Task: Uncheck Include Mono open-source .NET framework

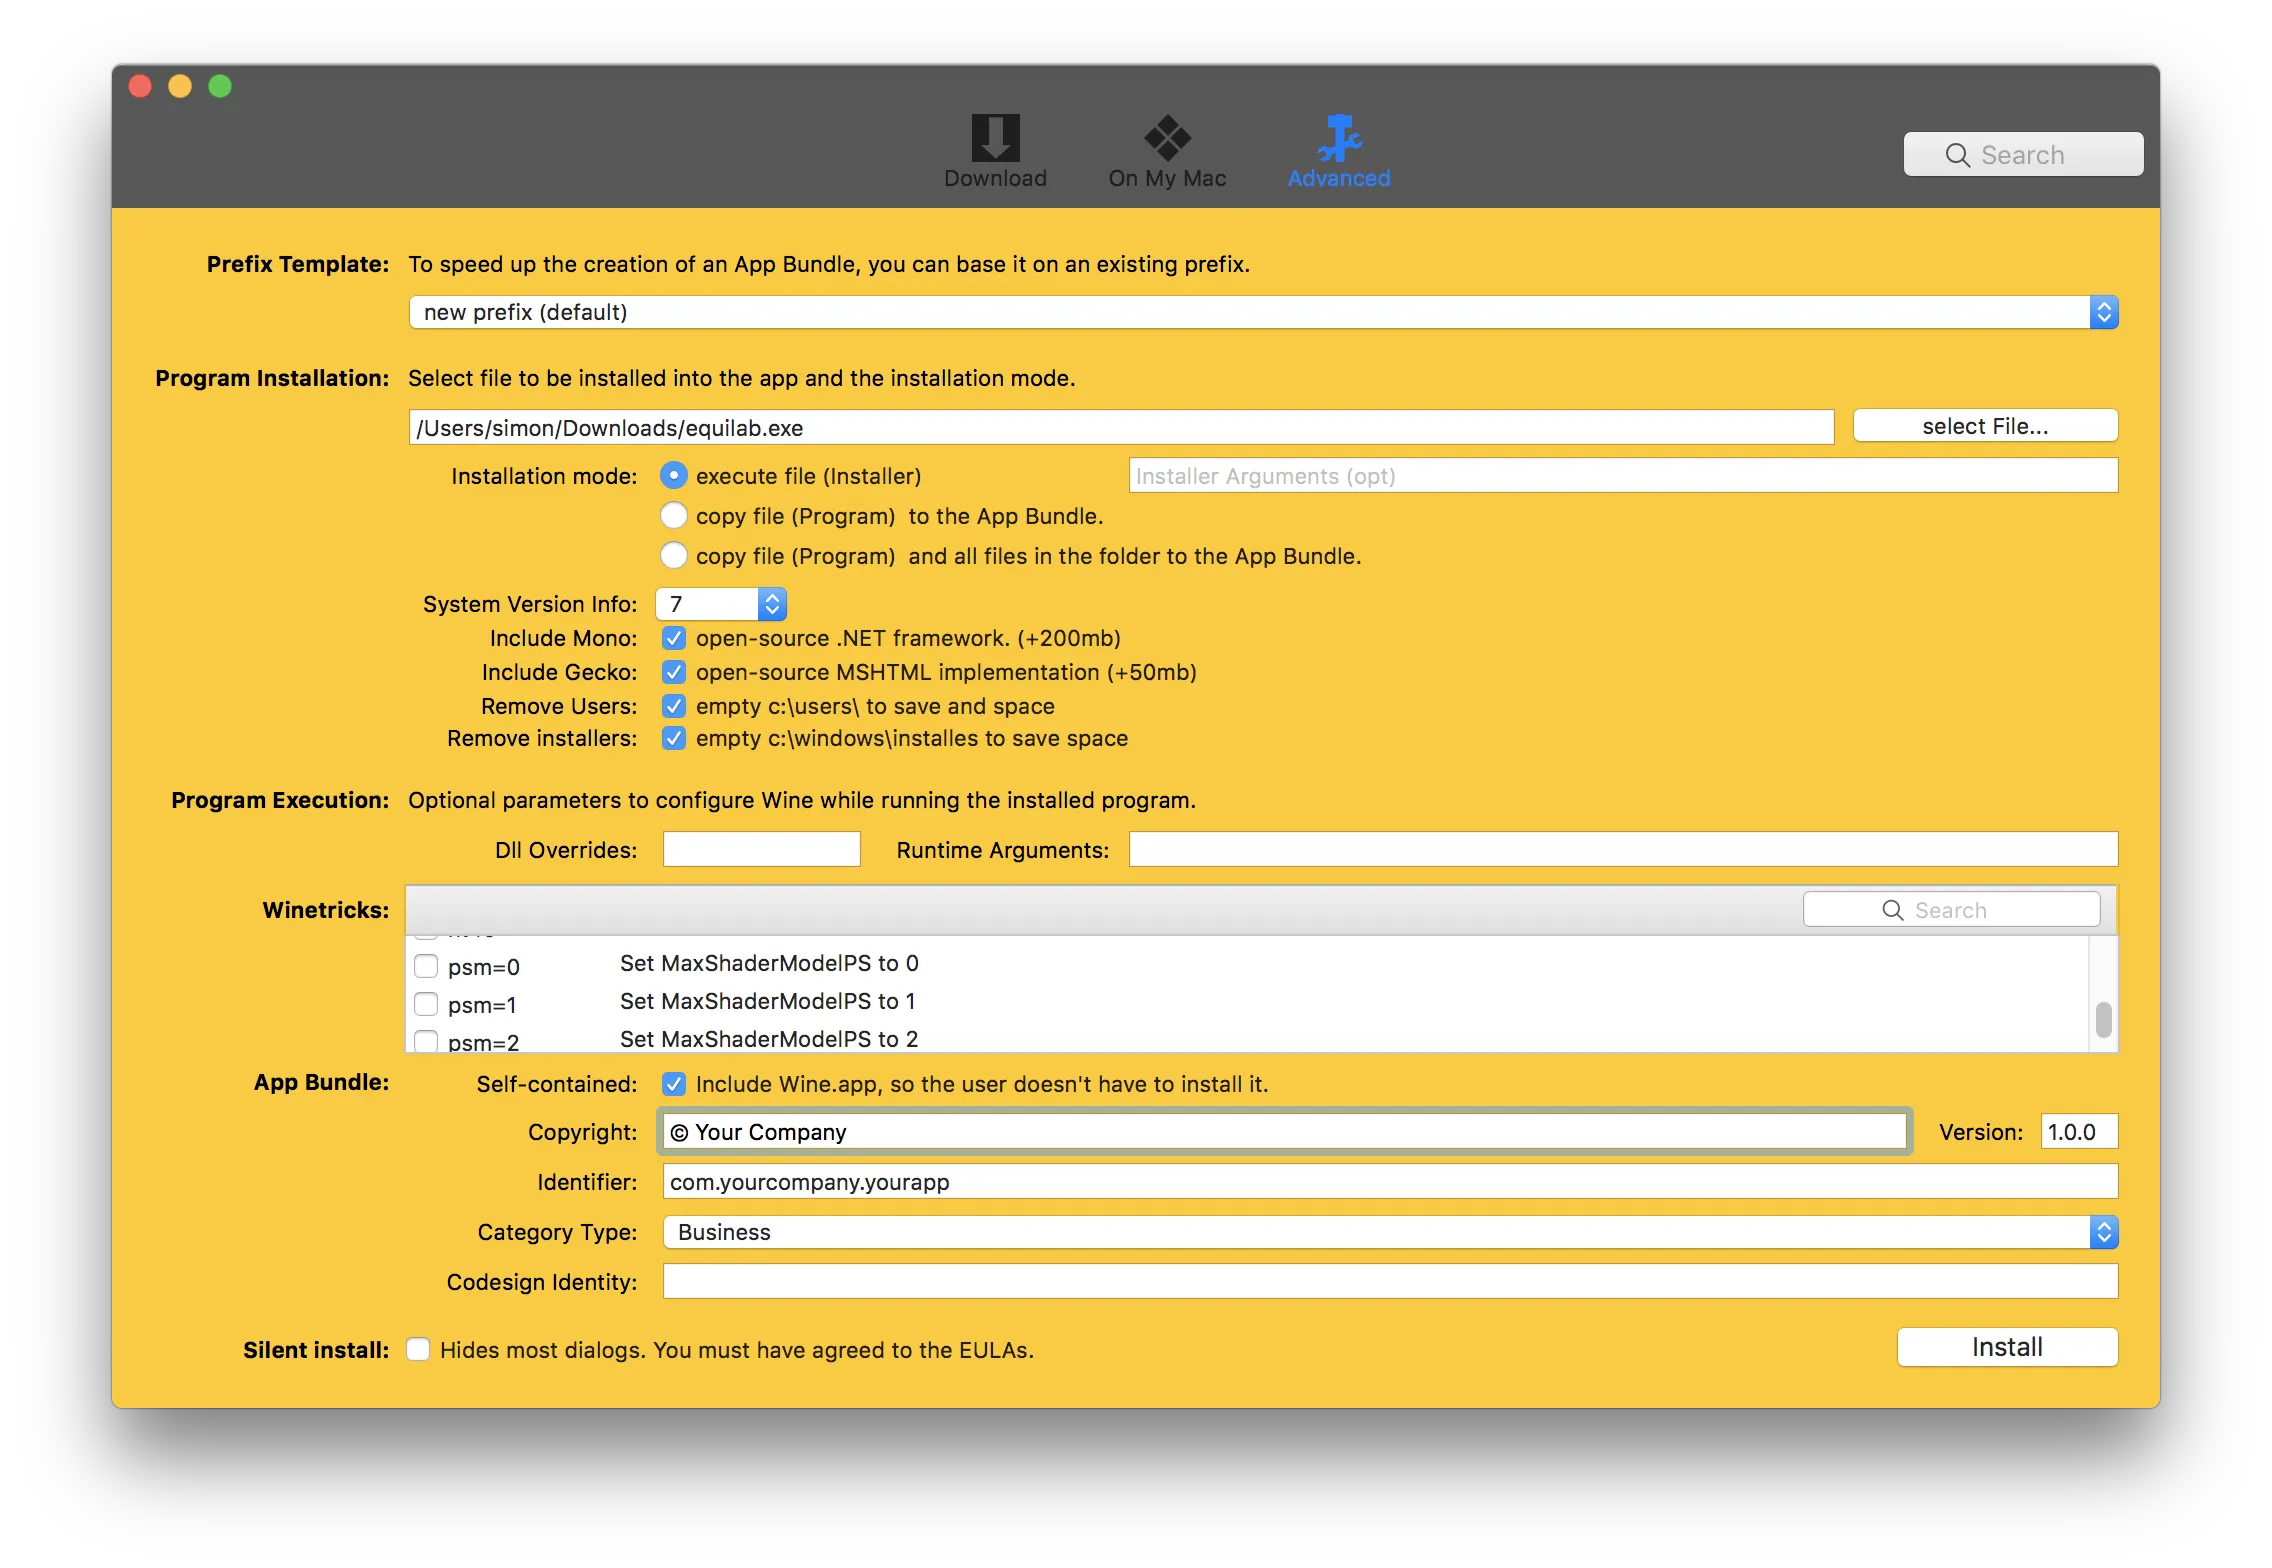Action: (x=674, y=638)
